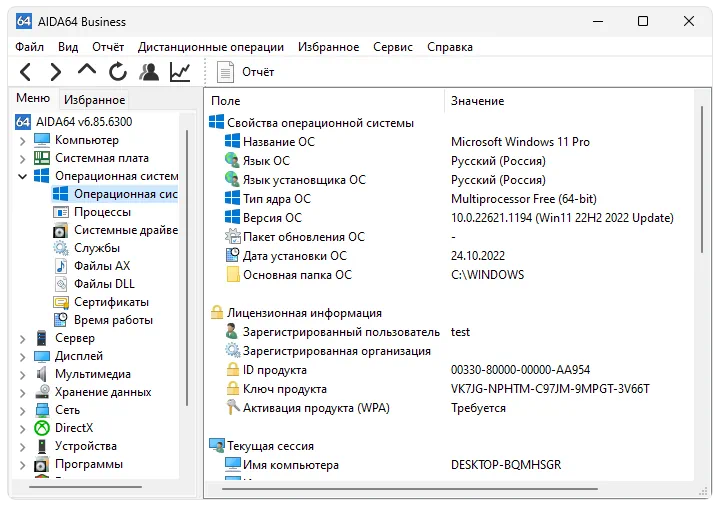This screenshot has height=505, width=718.
Task: Select the Версия ОС row
Action: [x=449, y=218]
